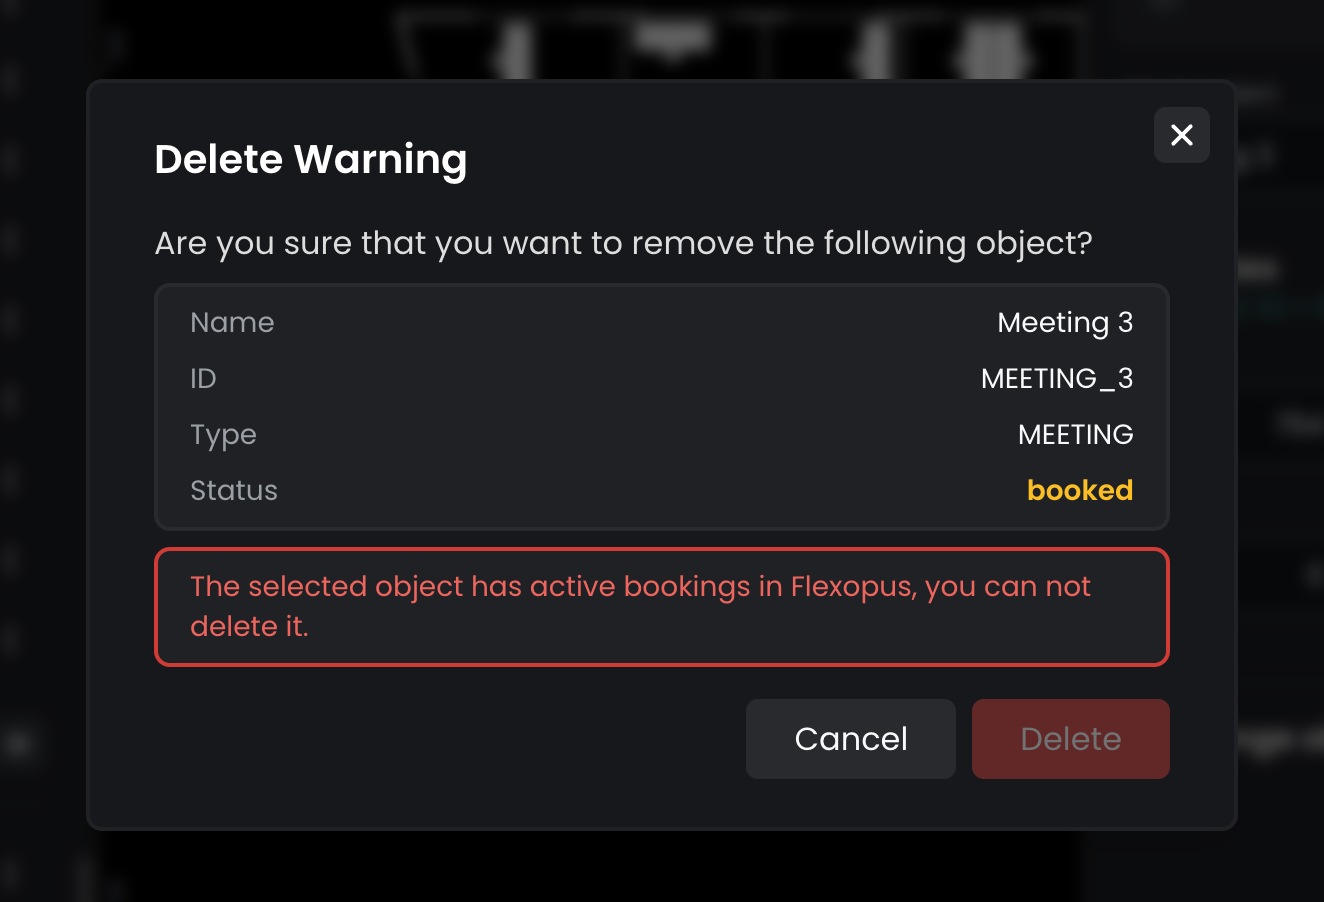Click the 'delete it.' error text line
1324x902 pixels.
(x=249, y=627)
